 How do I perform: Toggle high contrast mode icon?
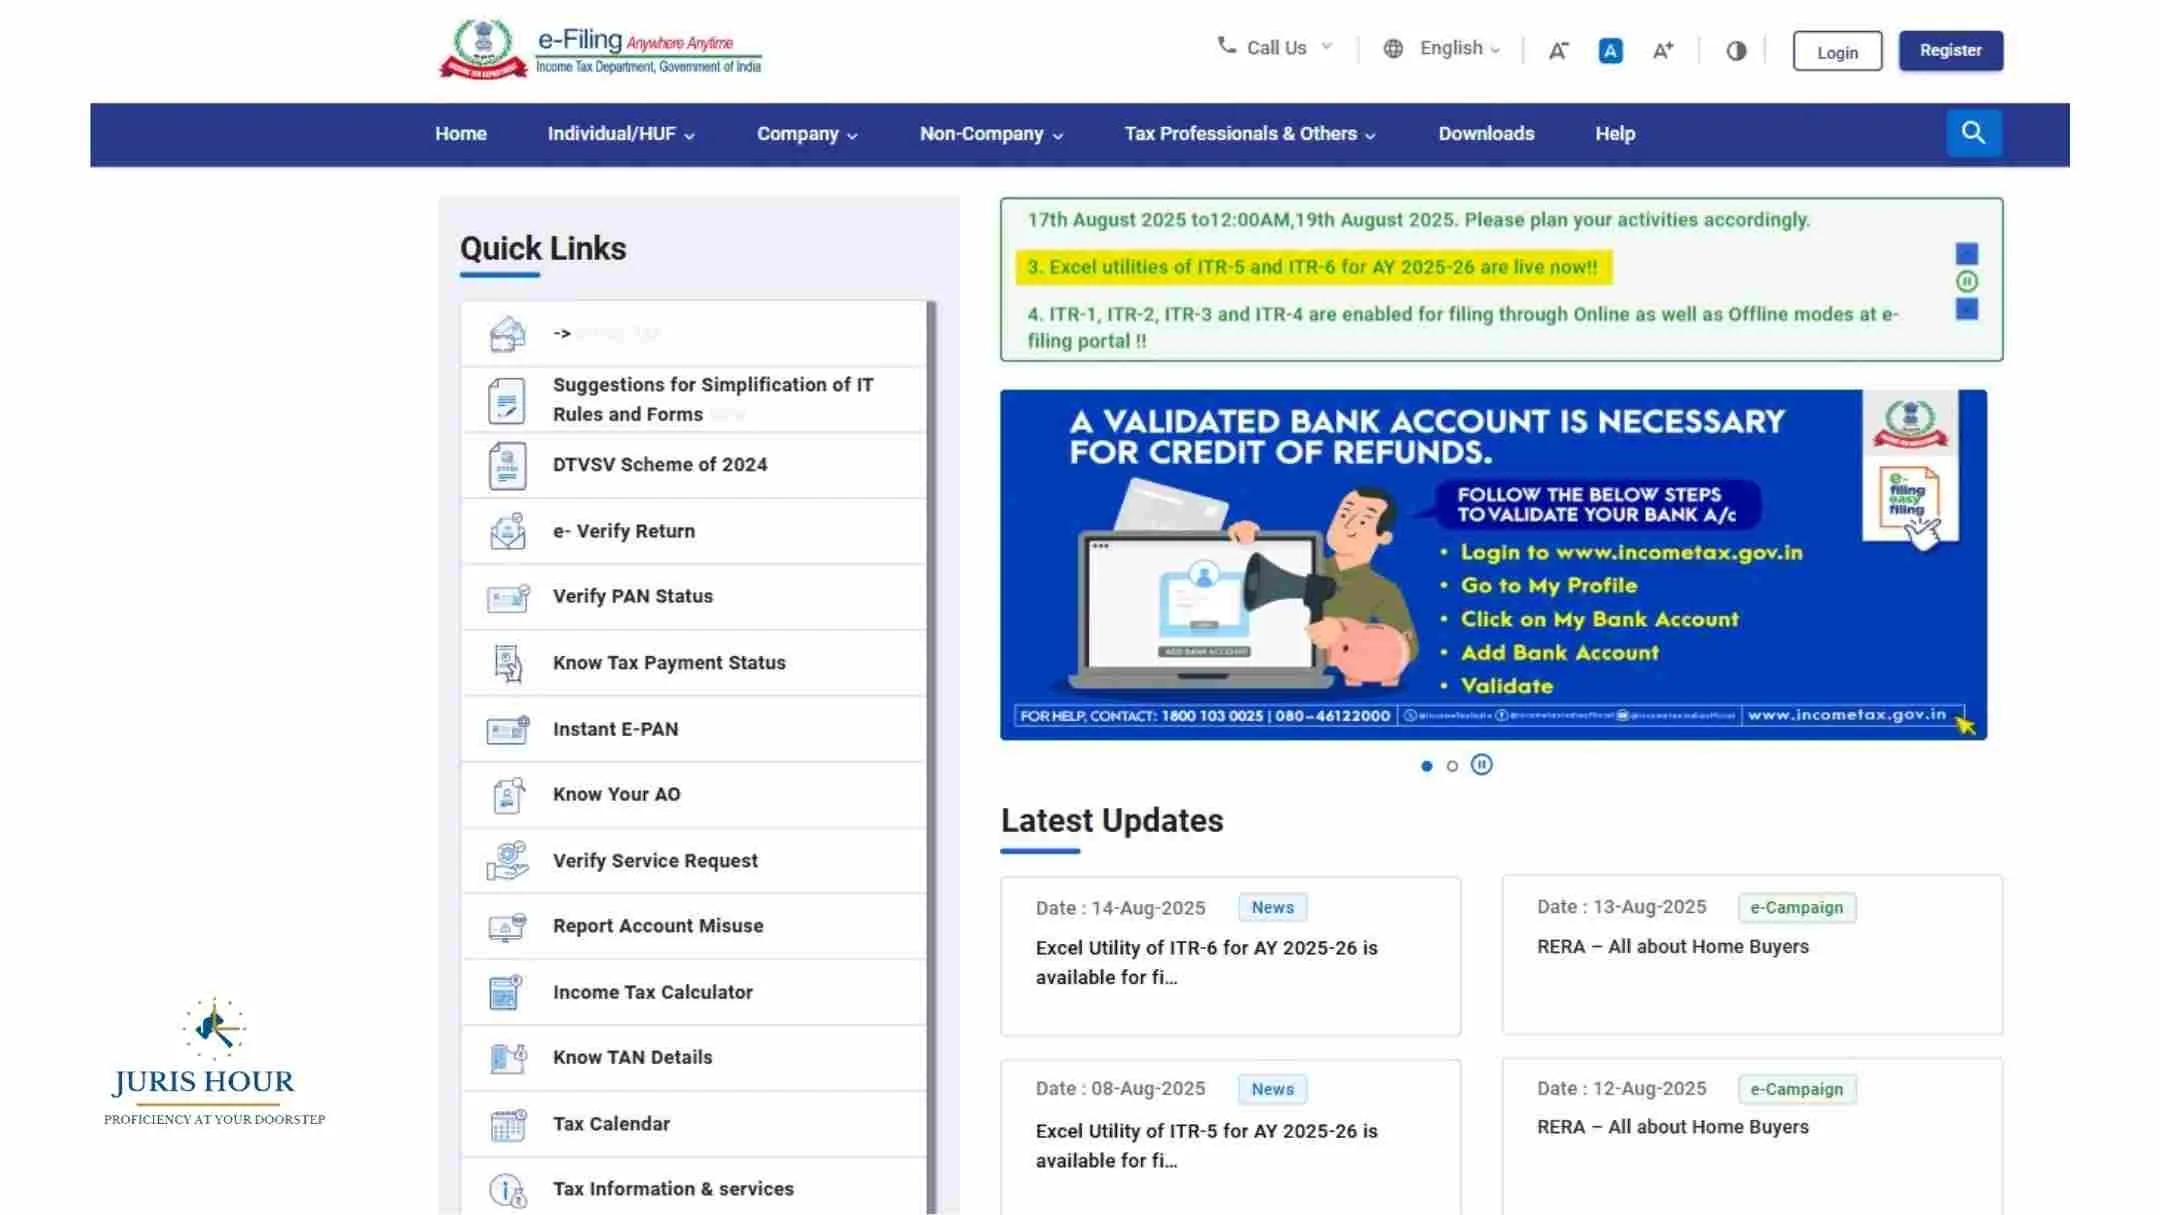point(1736,50)
